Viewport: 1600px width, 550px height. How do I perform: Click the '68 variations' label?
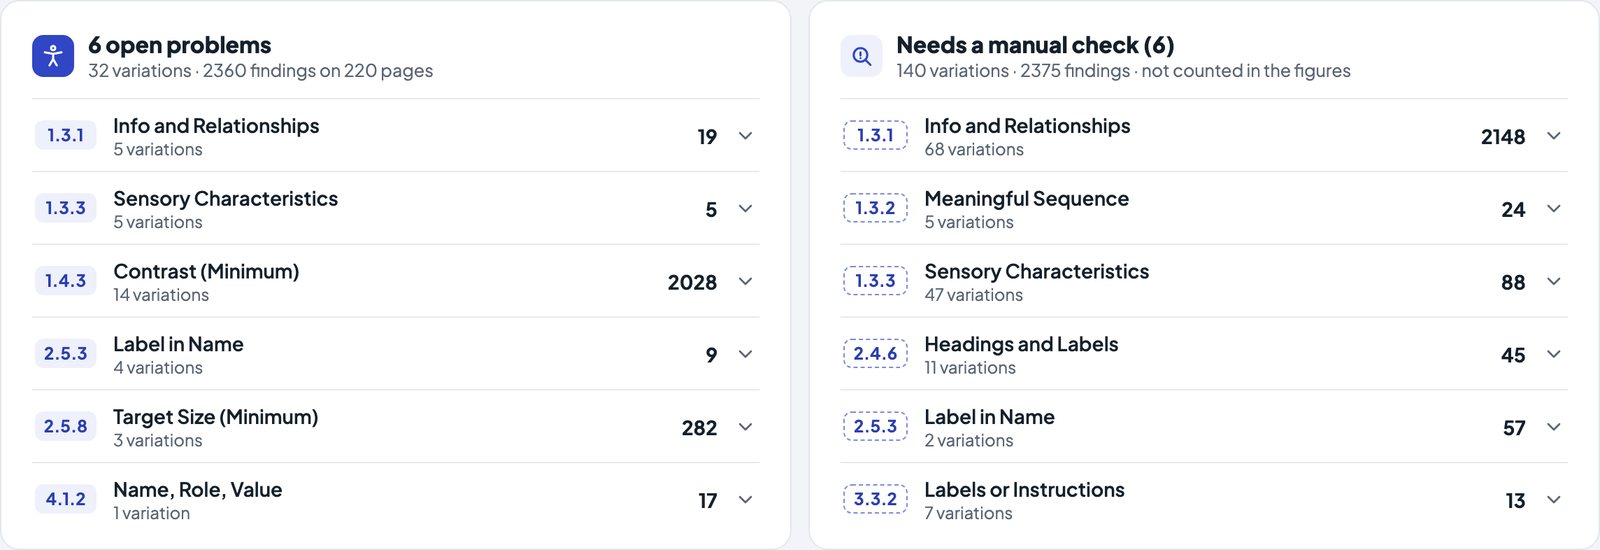coord(974,150)
